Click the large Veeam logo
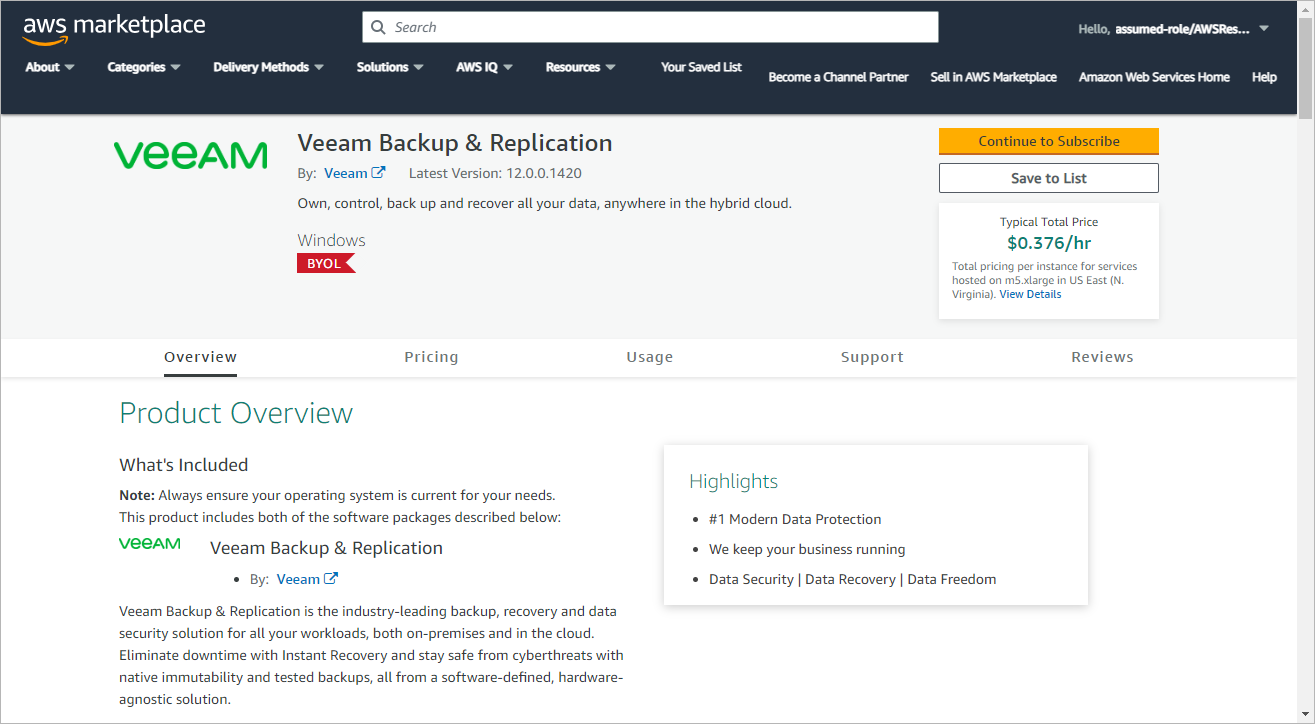The width and height of the screenshot is (1315, 724). click(190, 155)
